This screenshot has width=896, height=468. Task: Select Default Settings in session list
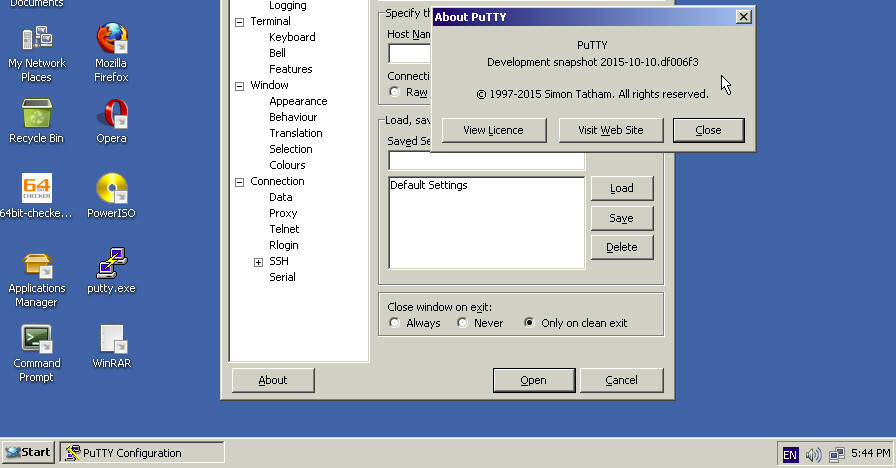click(x=429, y=185)
